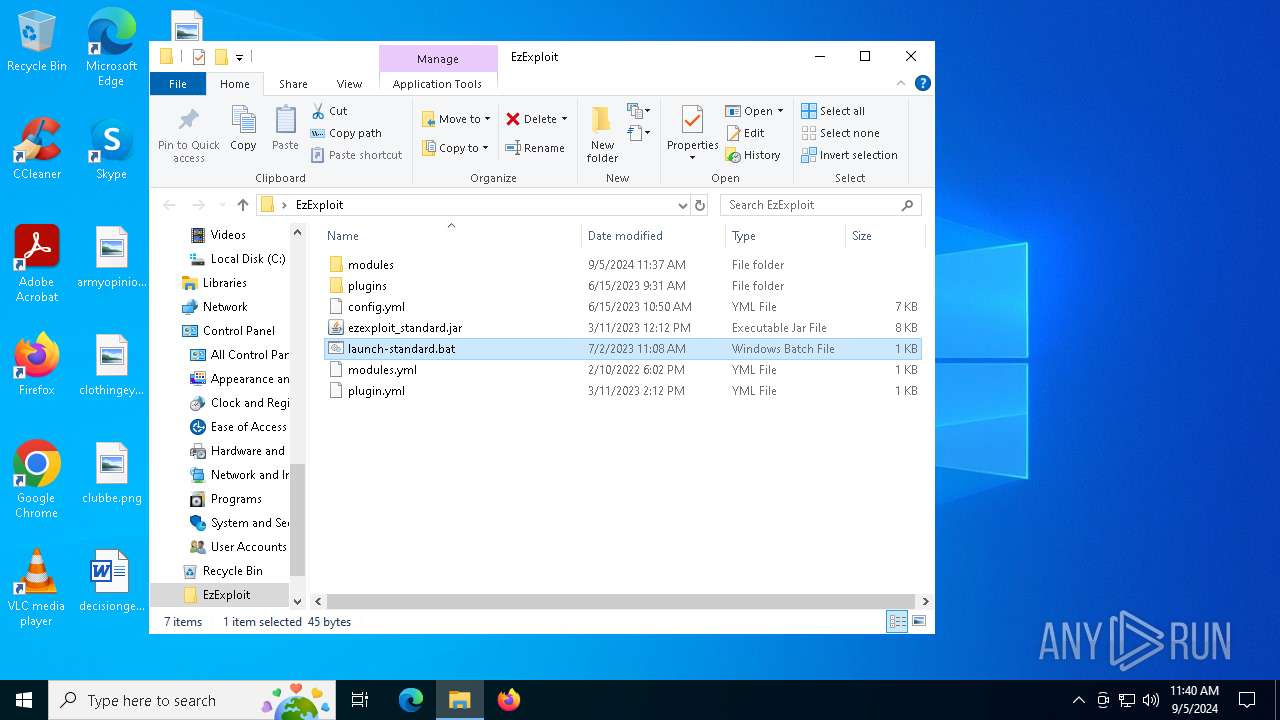The image size is (1280, 720).
Task: Open the notification center
Action: point(1247,700)
